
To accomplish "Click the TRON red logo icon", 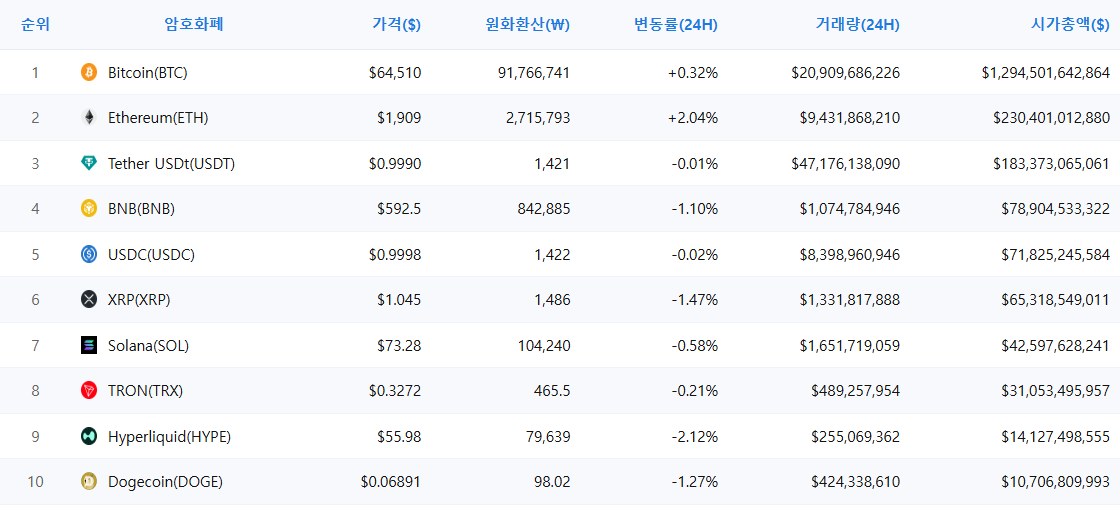I will coord(89,390).
